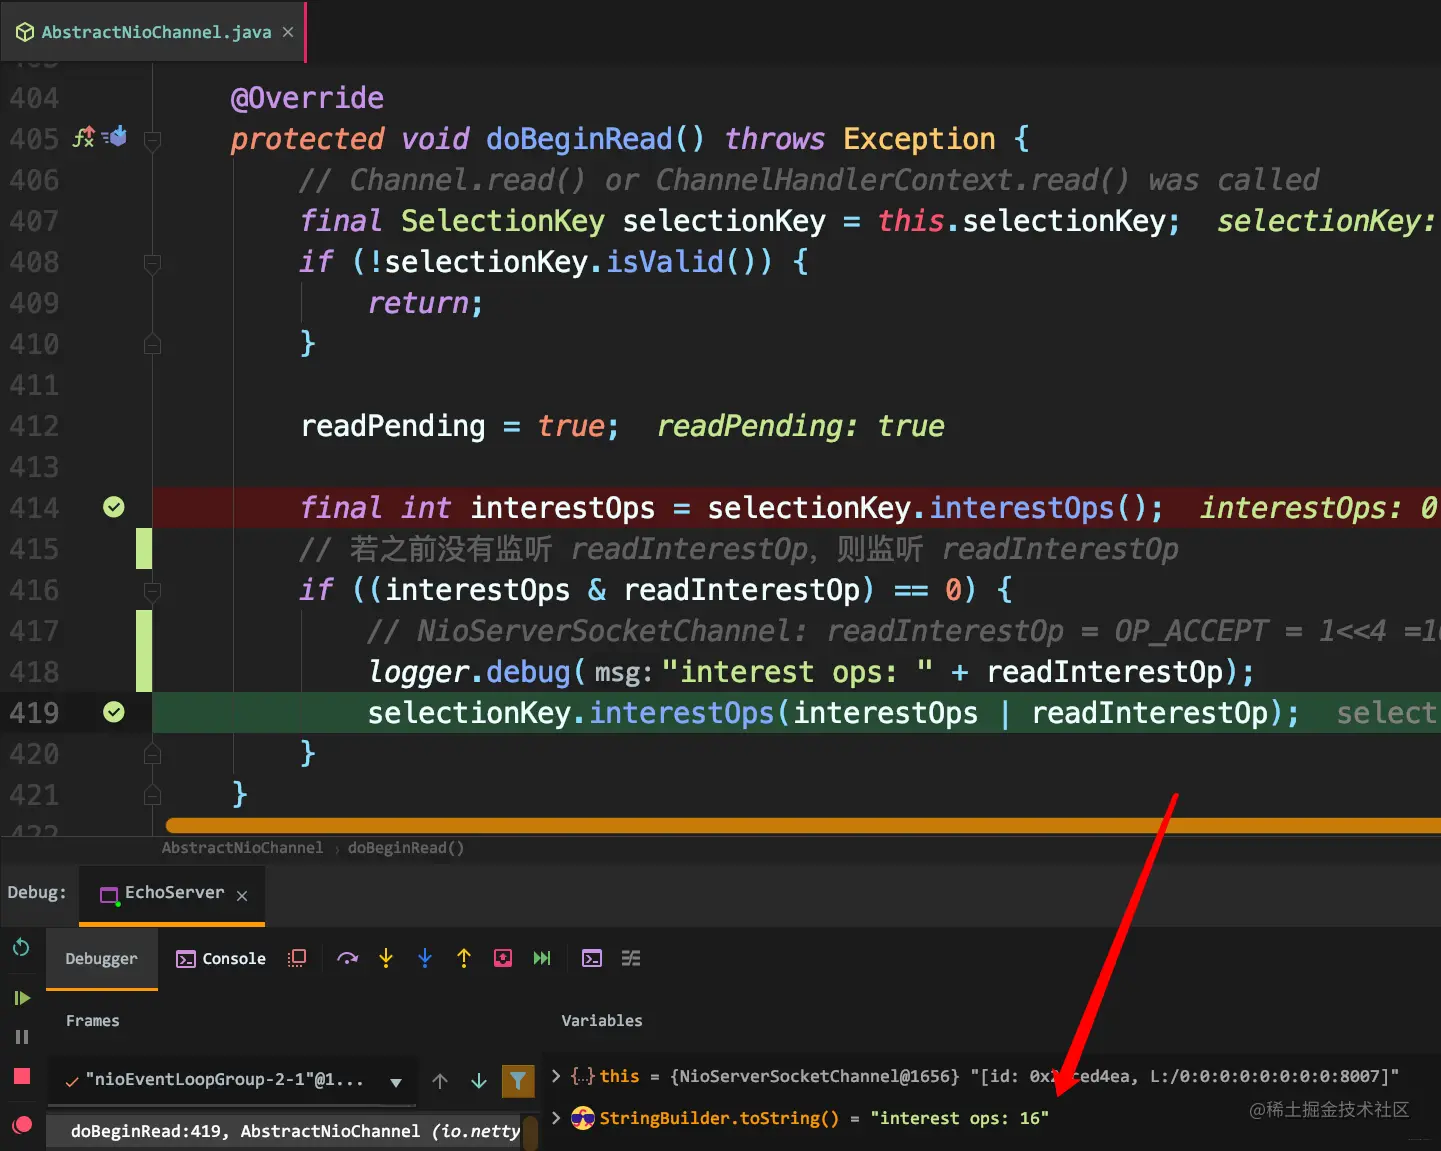Image resolution: width=1441 pixels, height=1151 pixels.
Task: Expand the StringBuilder.toString() variable node
Action: pos(556,1118)
